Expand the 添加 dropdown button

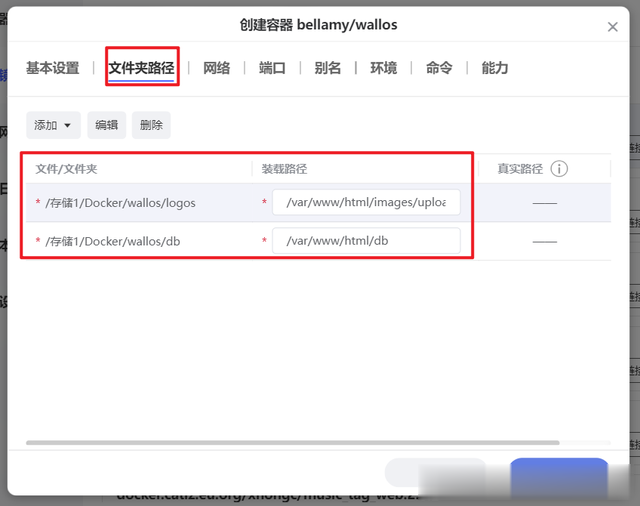[x=53, y=125]
